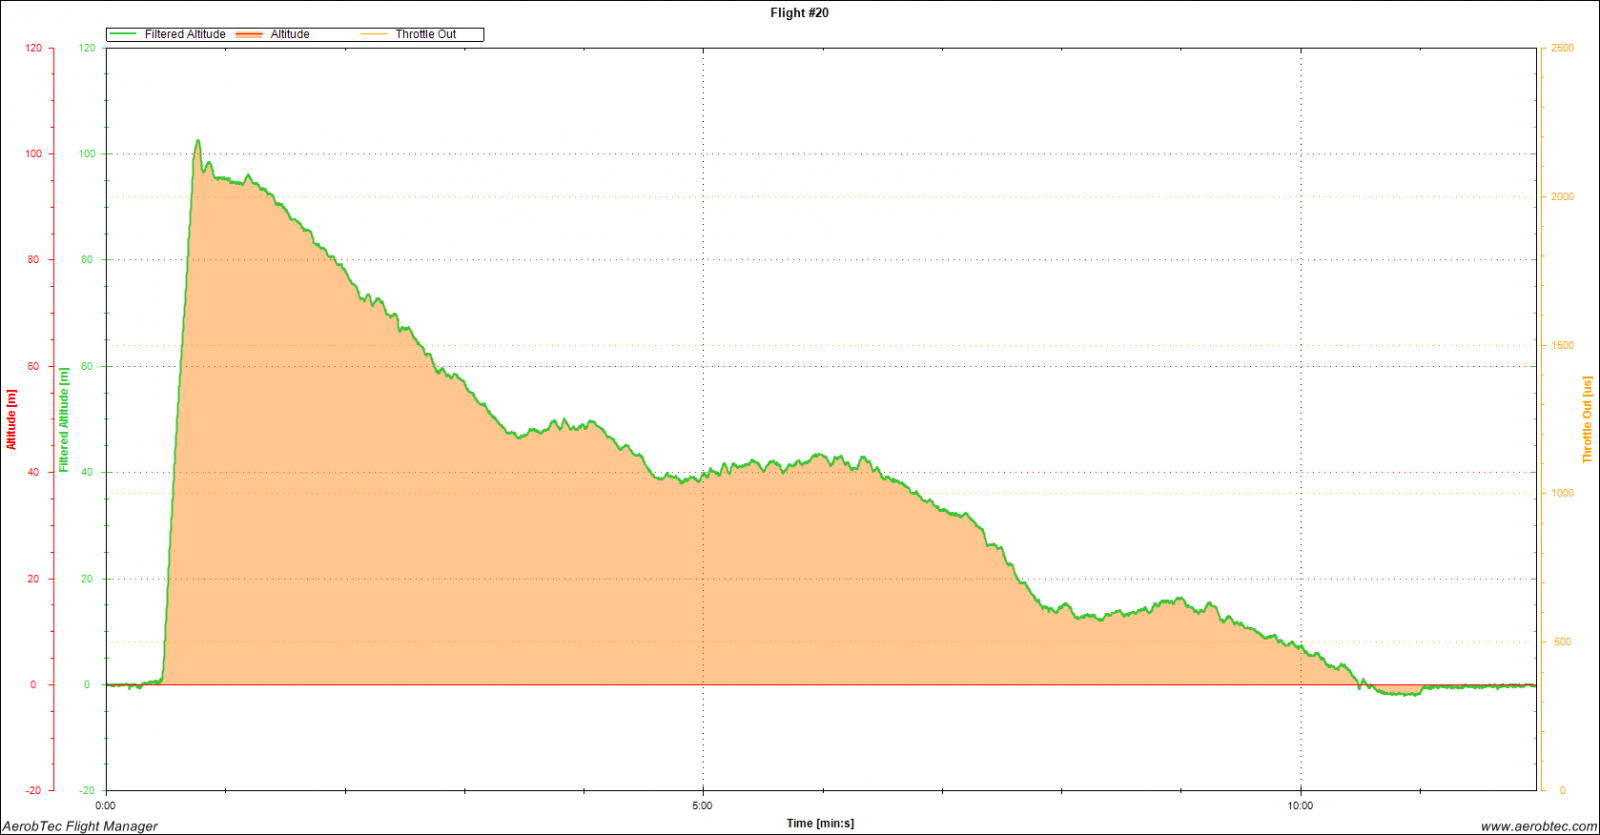The width and height of the screenshot is (1600, 835).
Task: Click the 5:00 time tick label
Action: pyautogui.click(x=703, y=805)
